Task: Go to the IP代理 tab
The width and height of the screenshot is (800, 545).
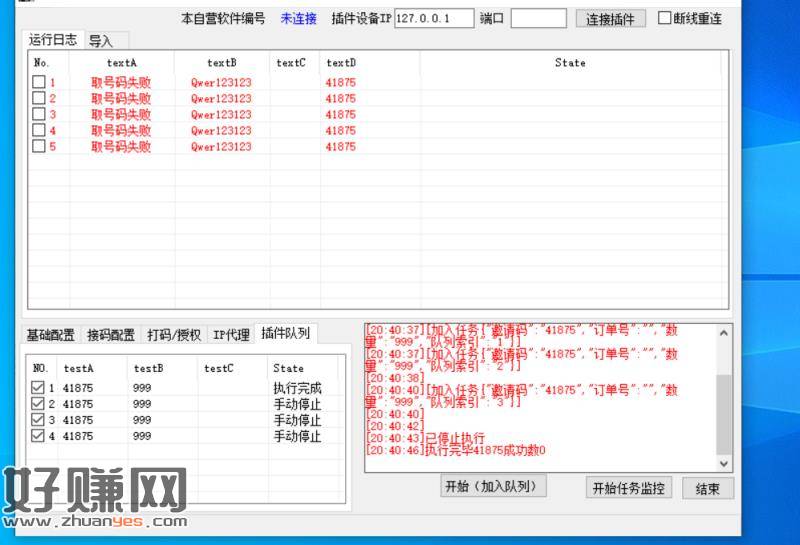Action: [x=231, y=335]
